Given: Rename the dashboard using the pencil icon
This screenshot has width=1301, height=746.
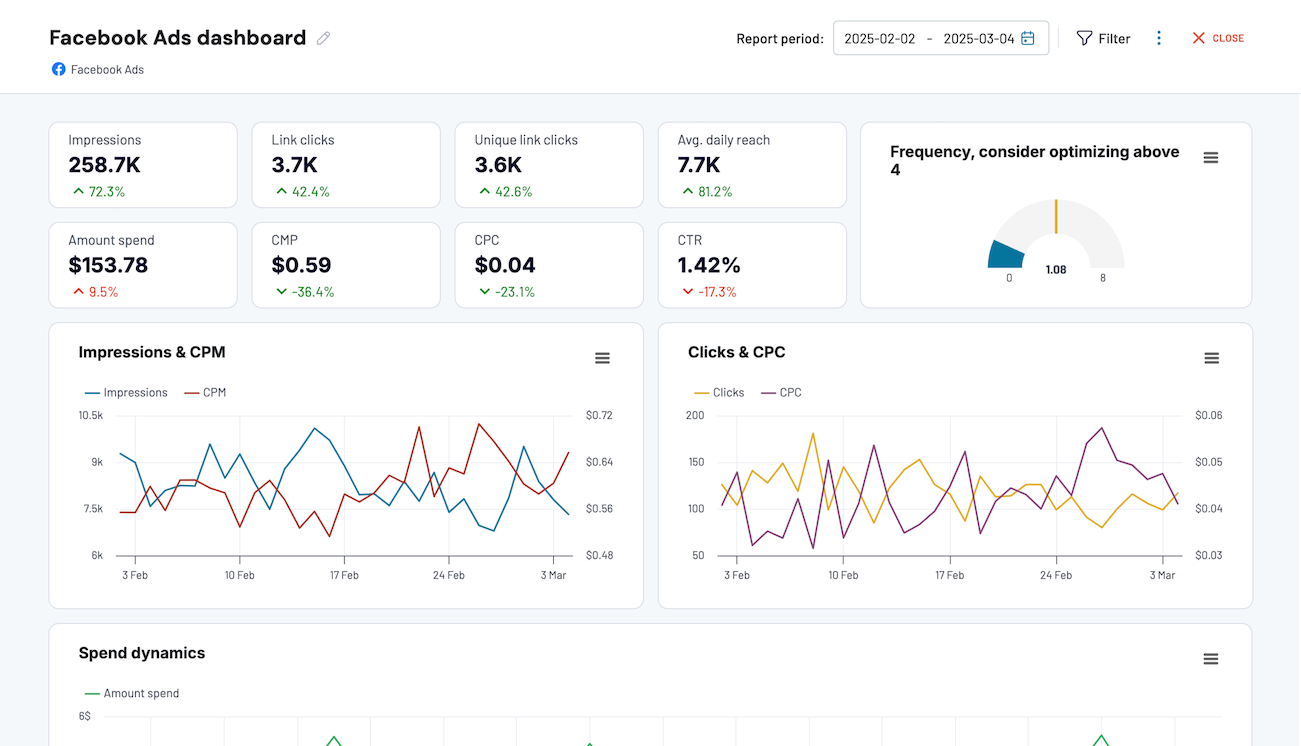Looking at the screenshot, I should point(323,37).
